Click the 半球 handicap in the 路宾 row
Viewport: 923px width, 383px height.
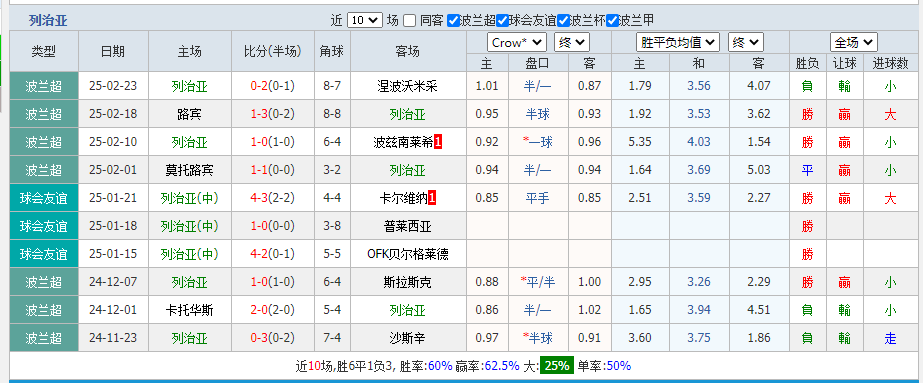pos(538,114)
